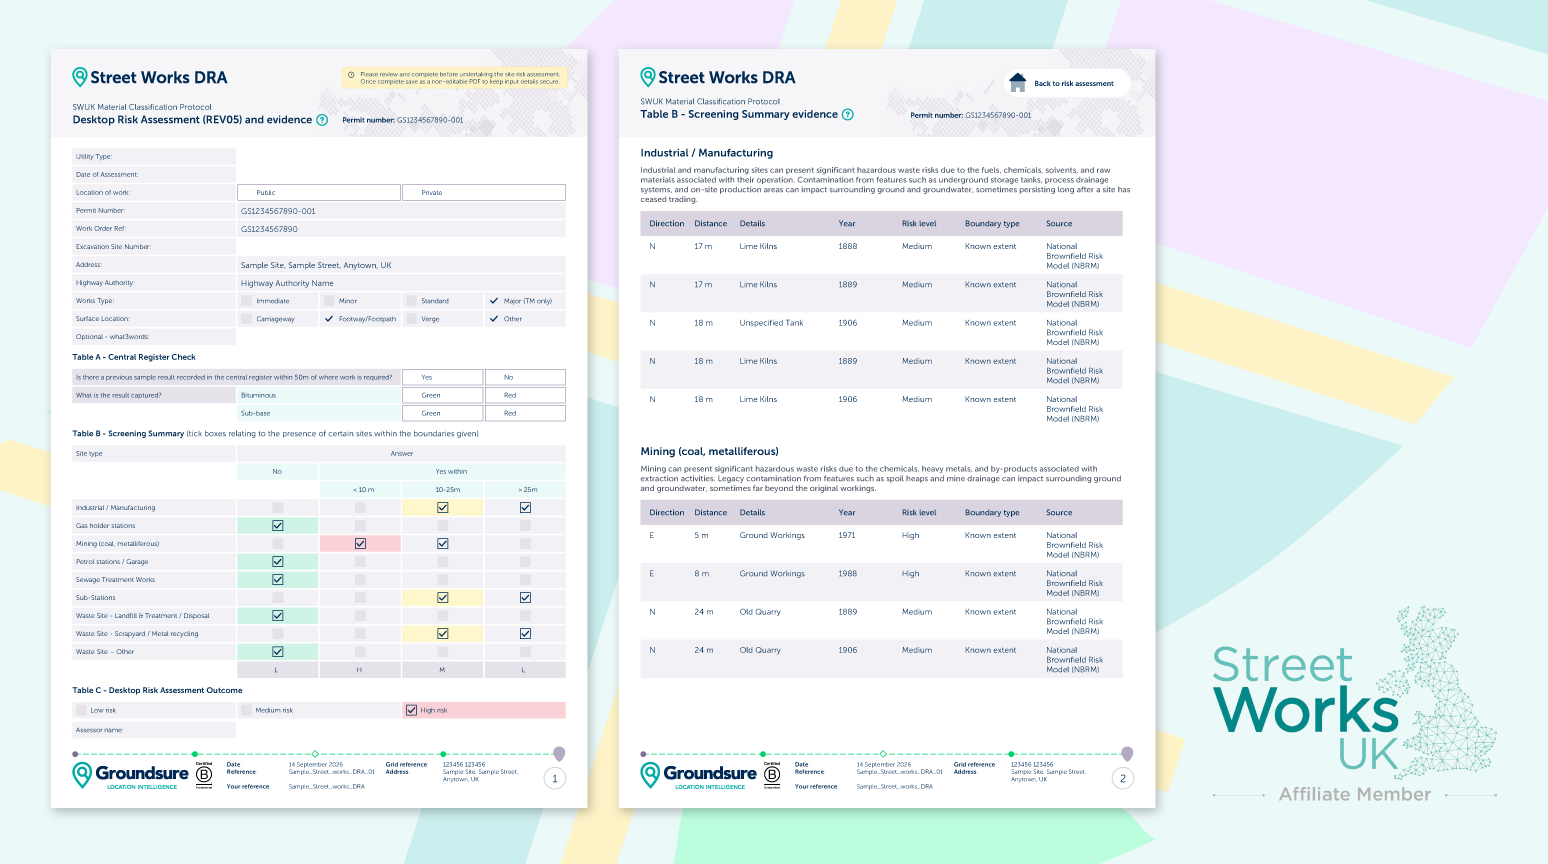The height and width of the screenshot is (864, 1548).
Task: Open help icon beside Table B Screening Summary evidence
Action: coord(848,114)
